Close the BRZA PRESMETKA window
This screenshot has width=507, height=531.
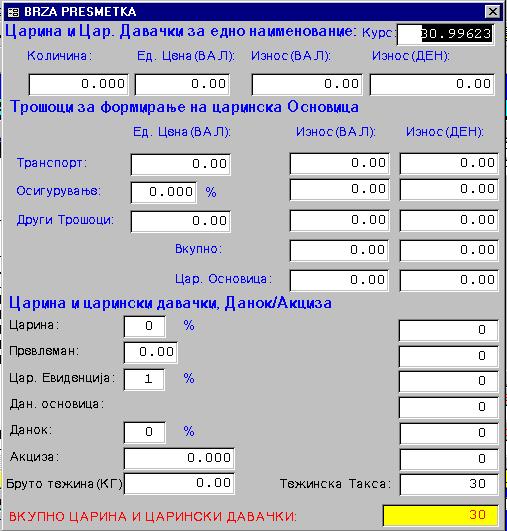pyautogui.click(x=493, y=12)
